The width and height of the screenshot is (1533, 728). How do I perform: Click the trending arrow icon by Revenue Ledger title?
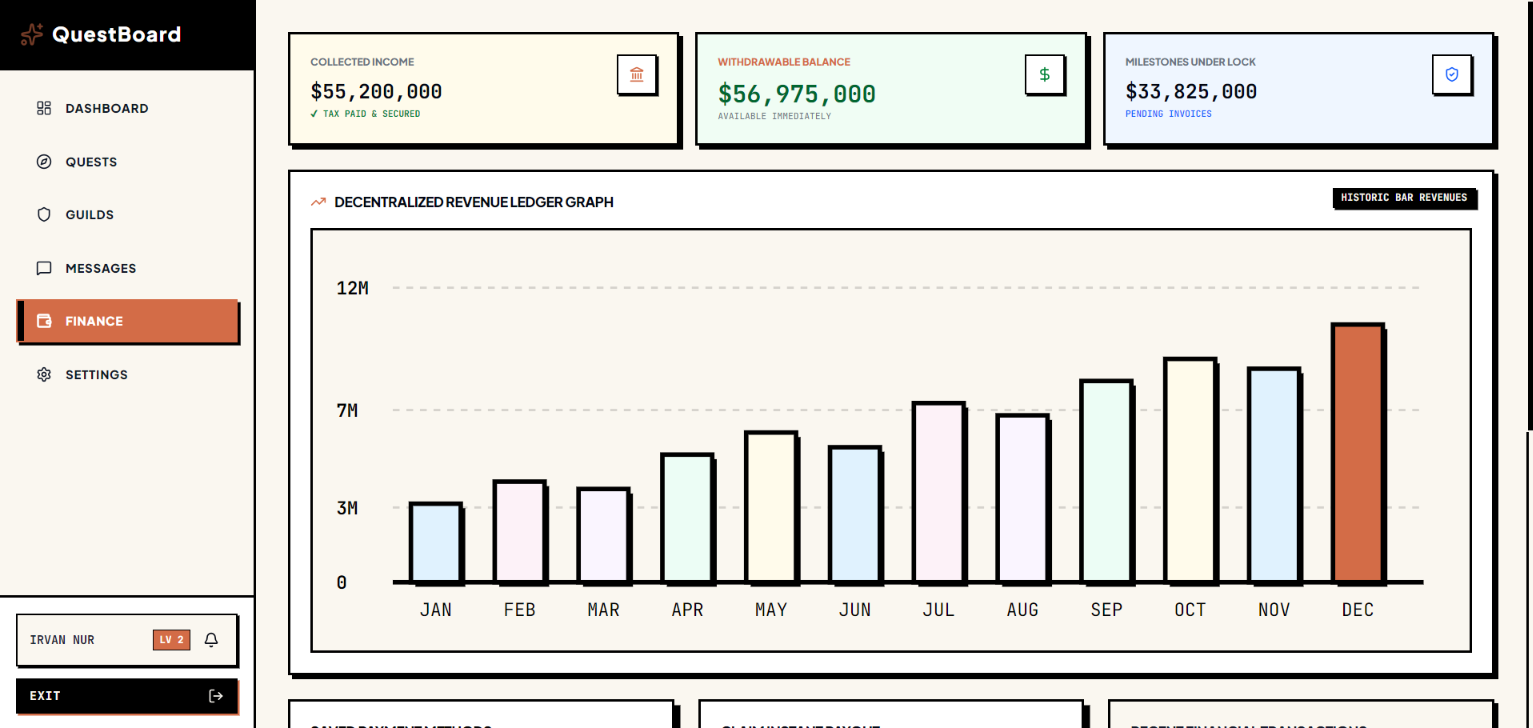click(x=318, y=202)
